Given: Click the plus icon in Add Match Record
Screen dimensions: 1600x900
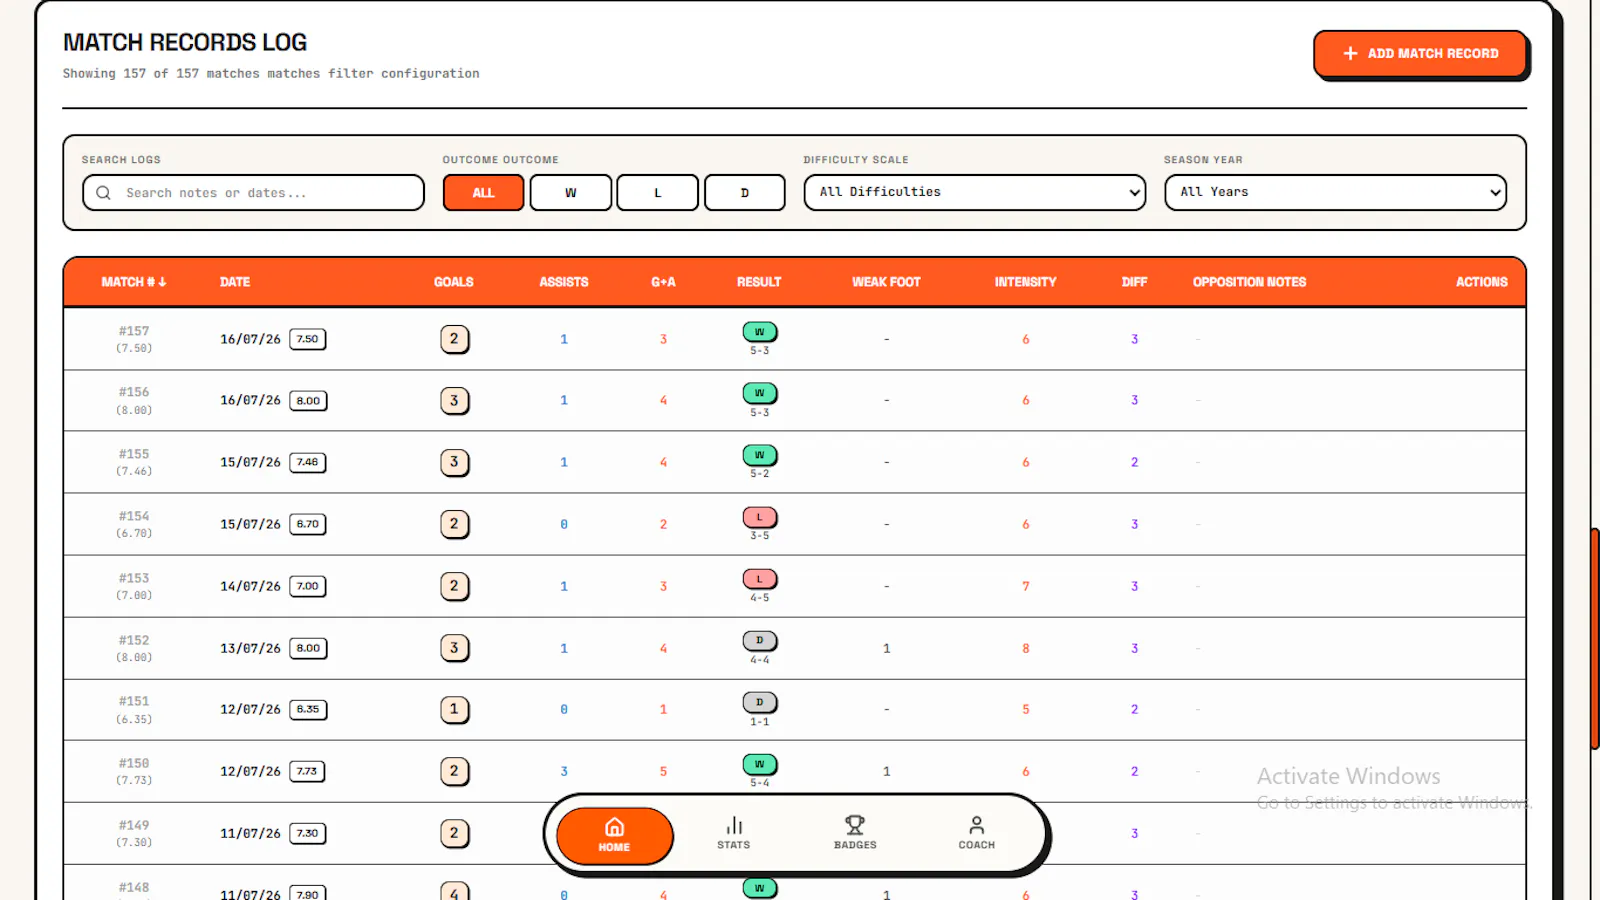Looking at the screenshot, I should (x=1350, y=54).
